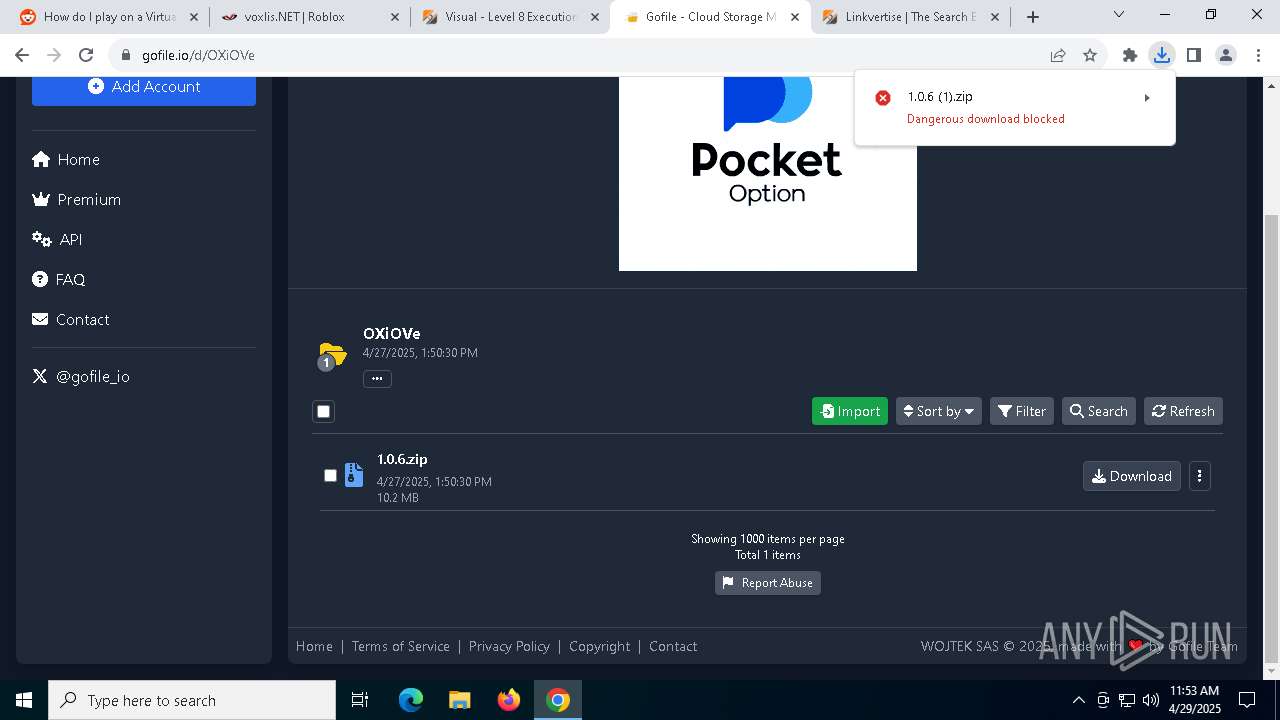This screenshot has width=1280, height=720.
Task: Open the Premium sidebar link
Action: point(77,200)
